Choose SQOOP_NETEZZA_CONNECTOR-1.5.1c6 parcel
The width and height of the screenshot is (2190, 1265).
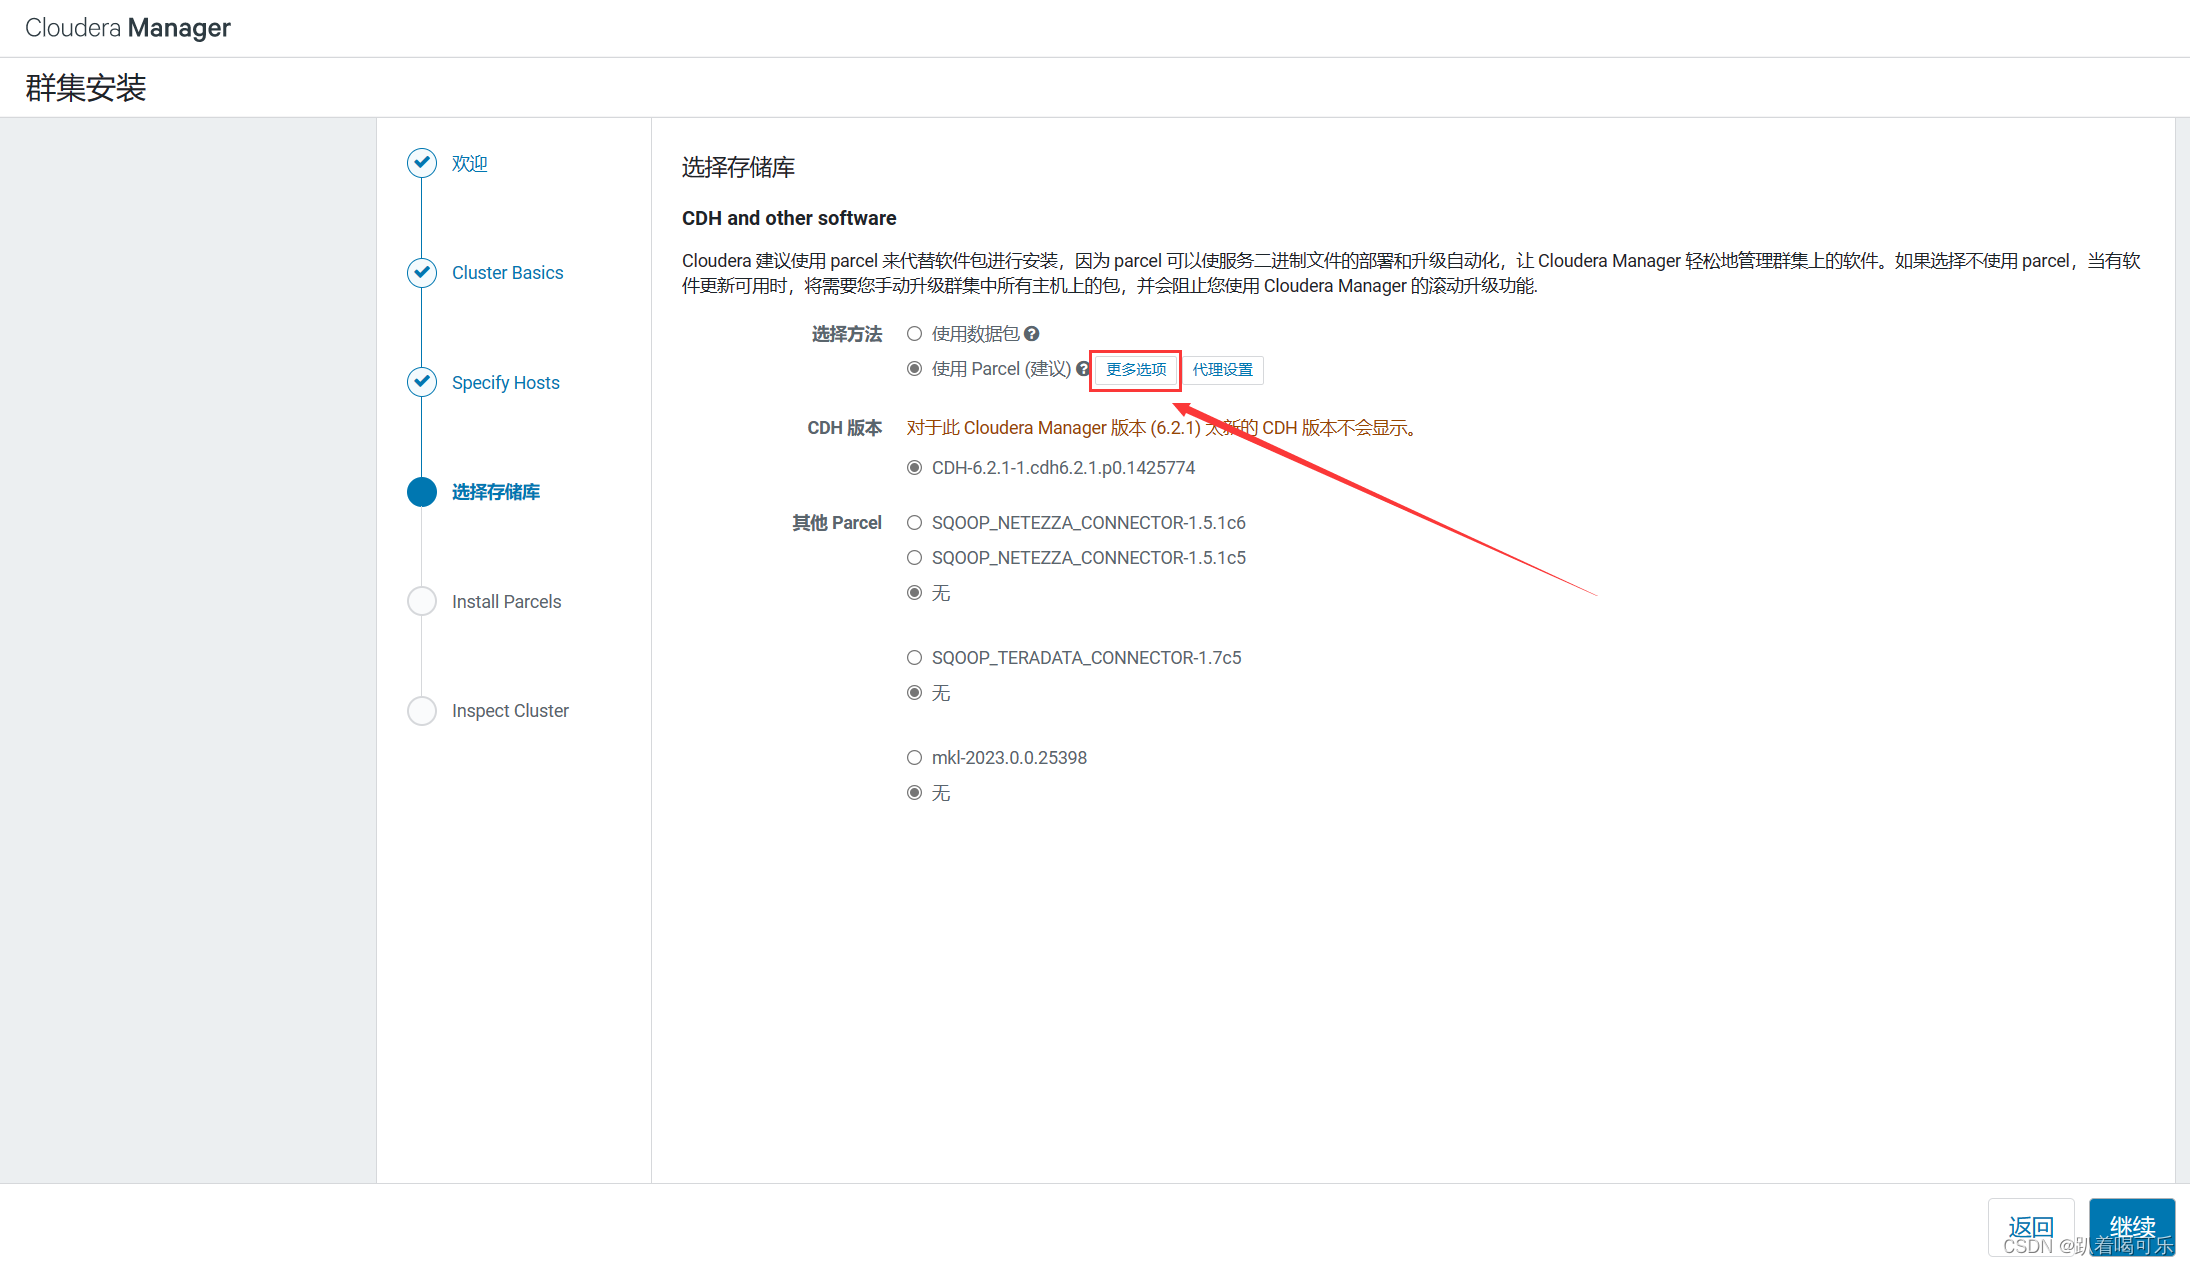pyautogui.click(x=914, y=523)
